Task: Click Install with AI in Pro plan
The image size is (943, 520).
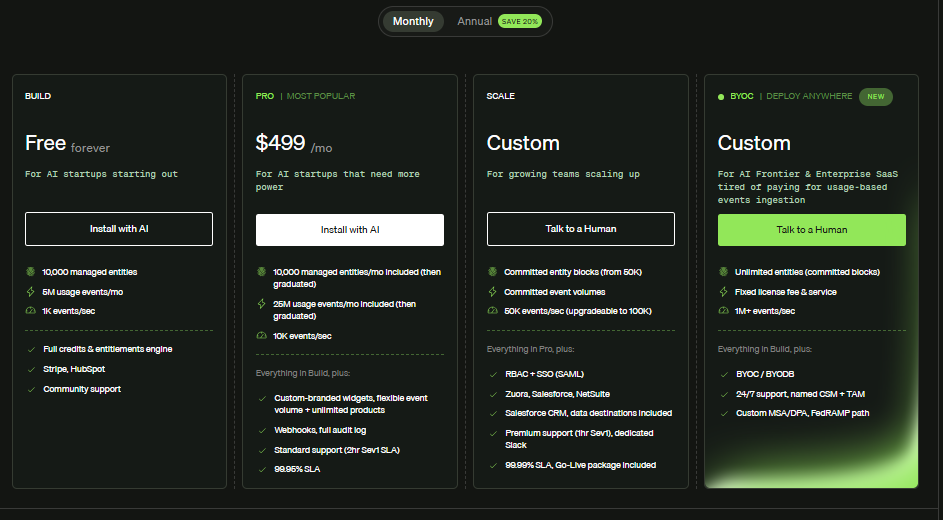Action: [350, 230]
